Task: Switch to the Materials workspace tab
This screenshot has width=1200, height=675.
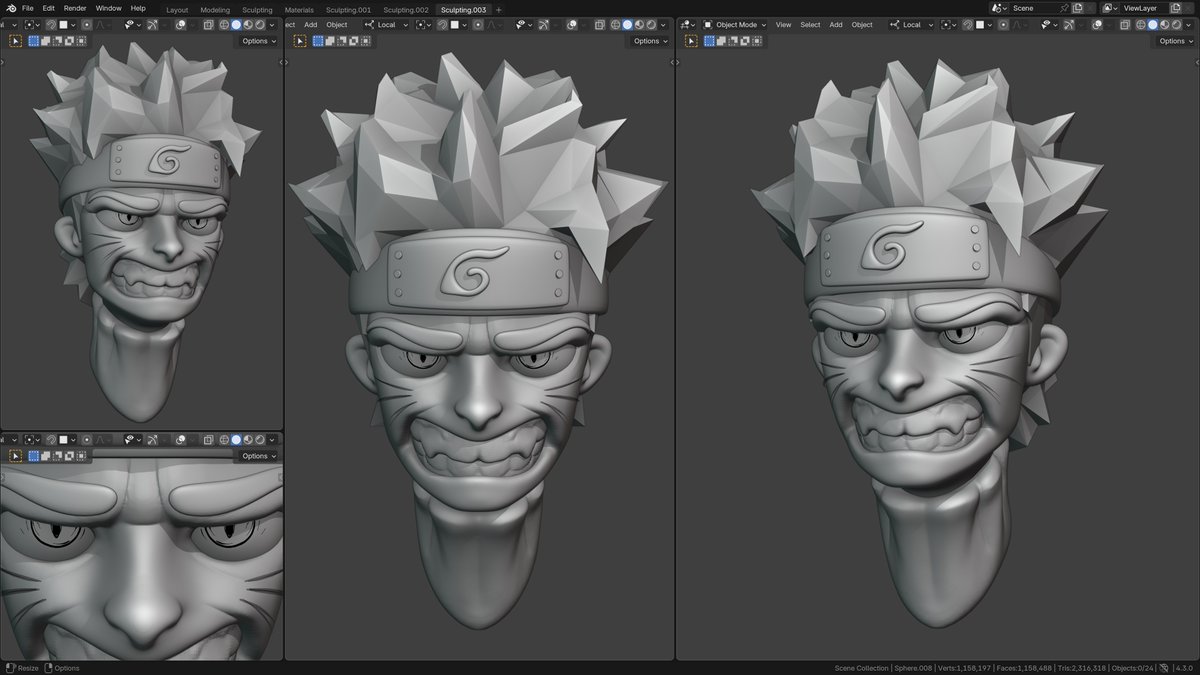Action: [x=299, y=10]
